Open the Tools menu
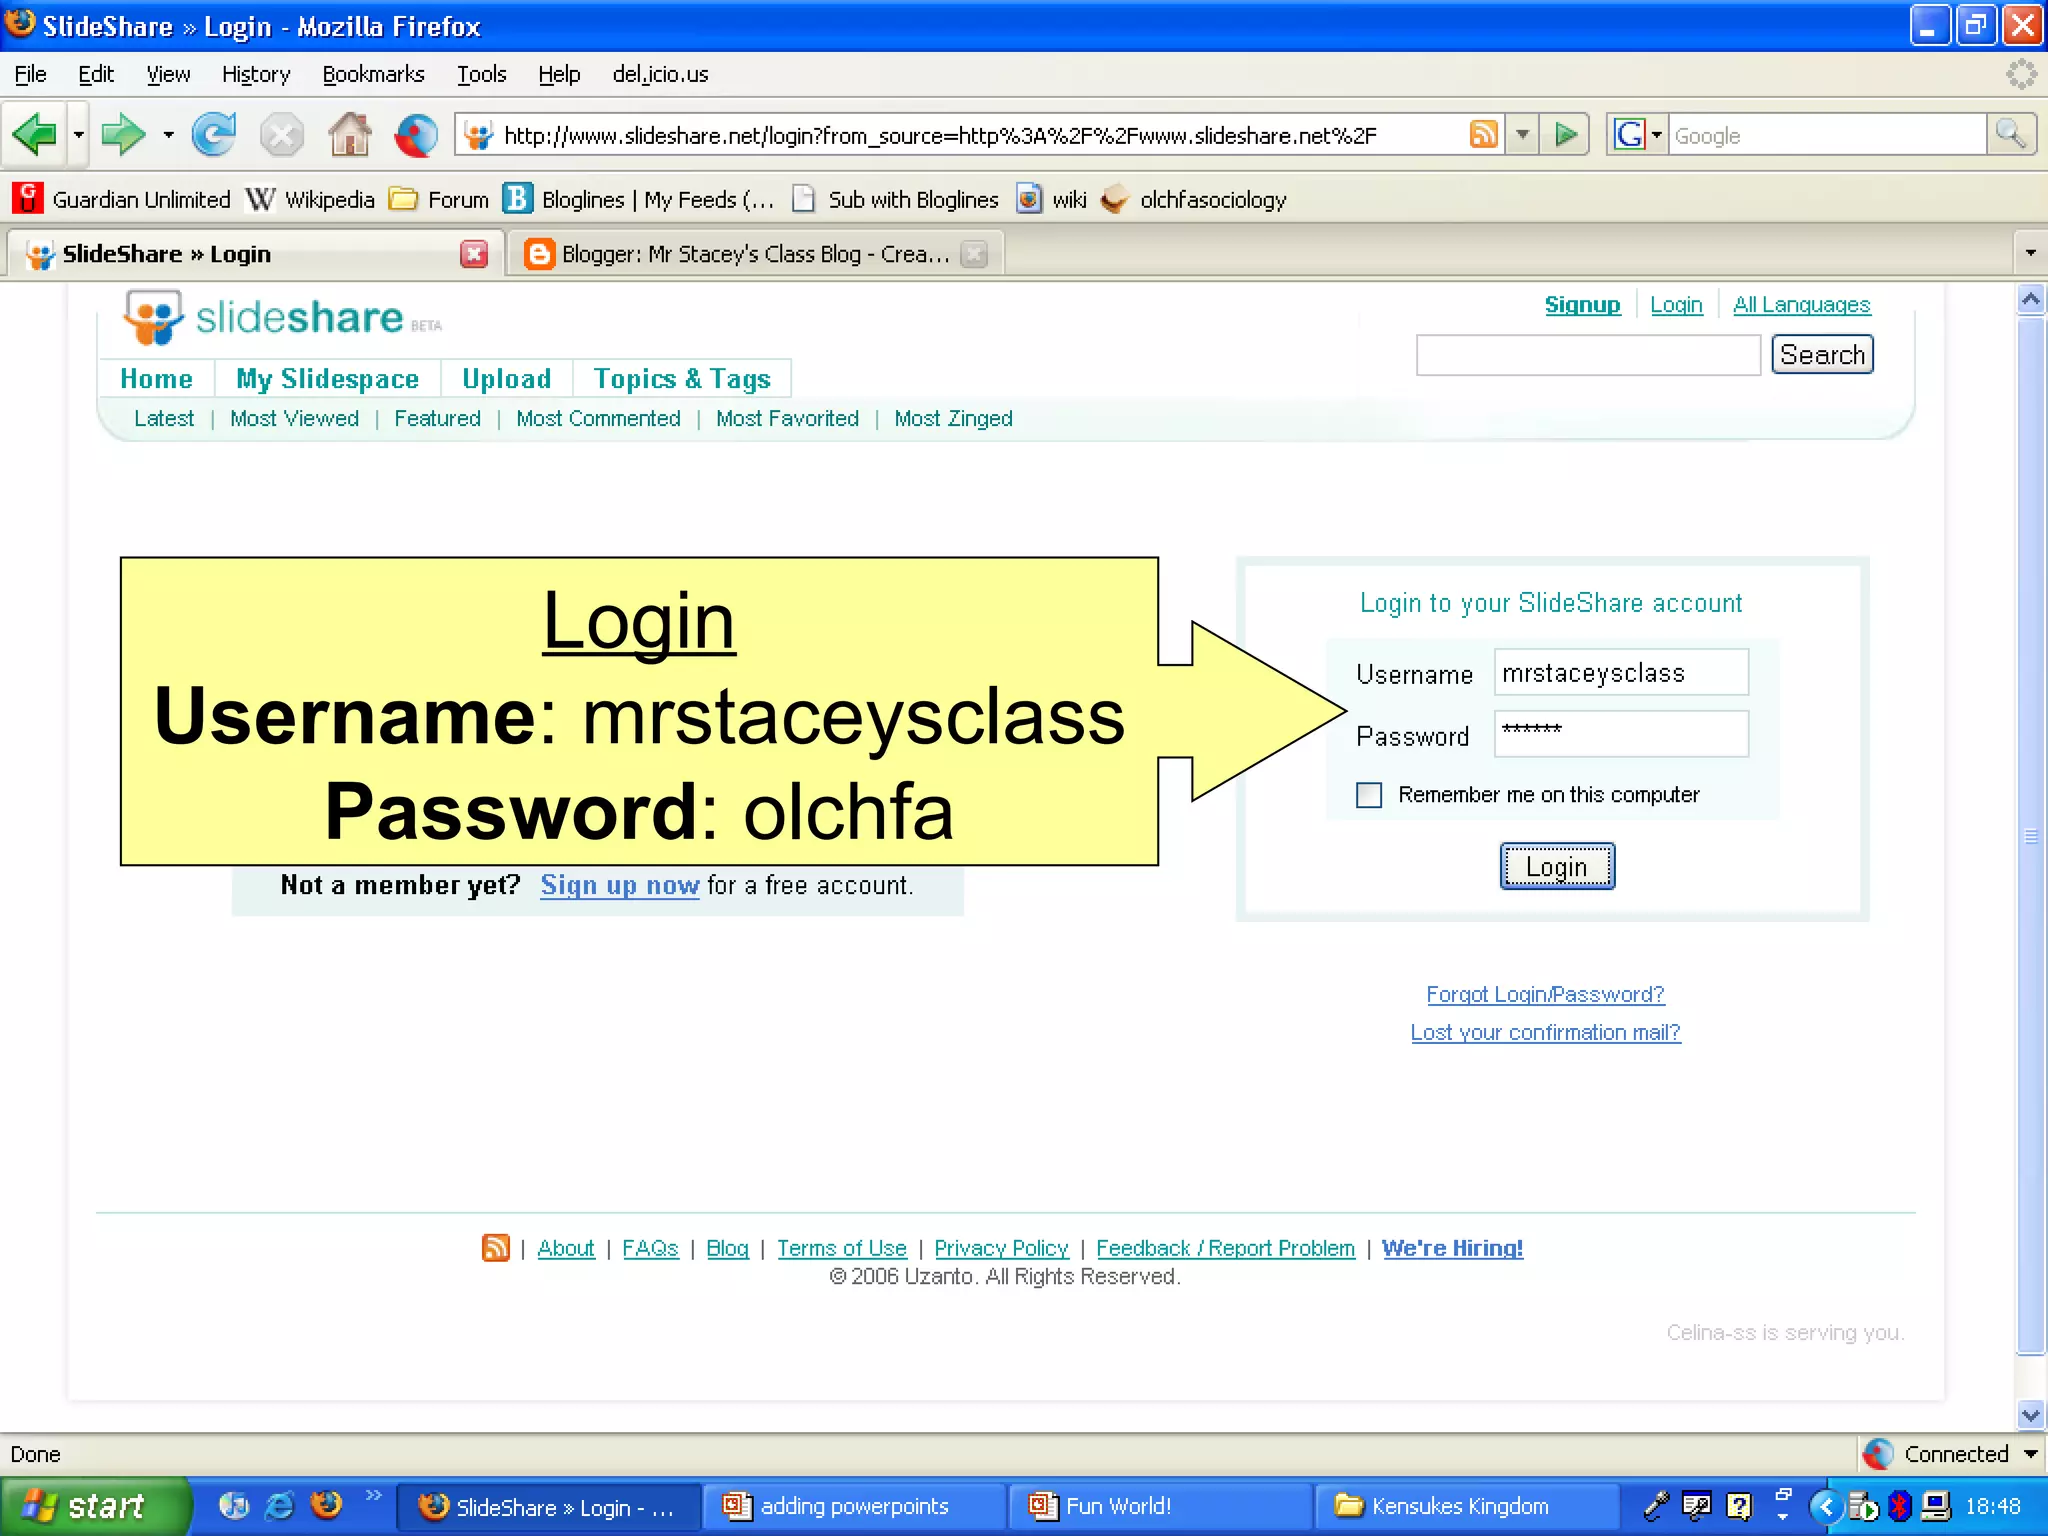This screenshot has height=1536, width=2048. coord(481,74)
